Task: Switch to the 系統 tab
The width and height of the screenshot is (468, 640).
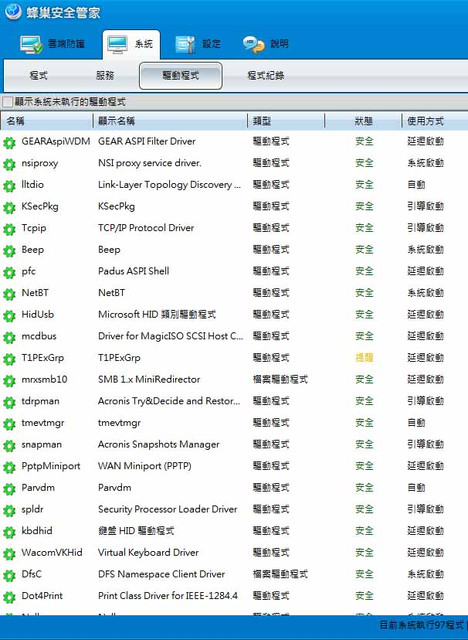Action: coord(131,44)
